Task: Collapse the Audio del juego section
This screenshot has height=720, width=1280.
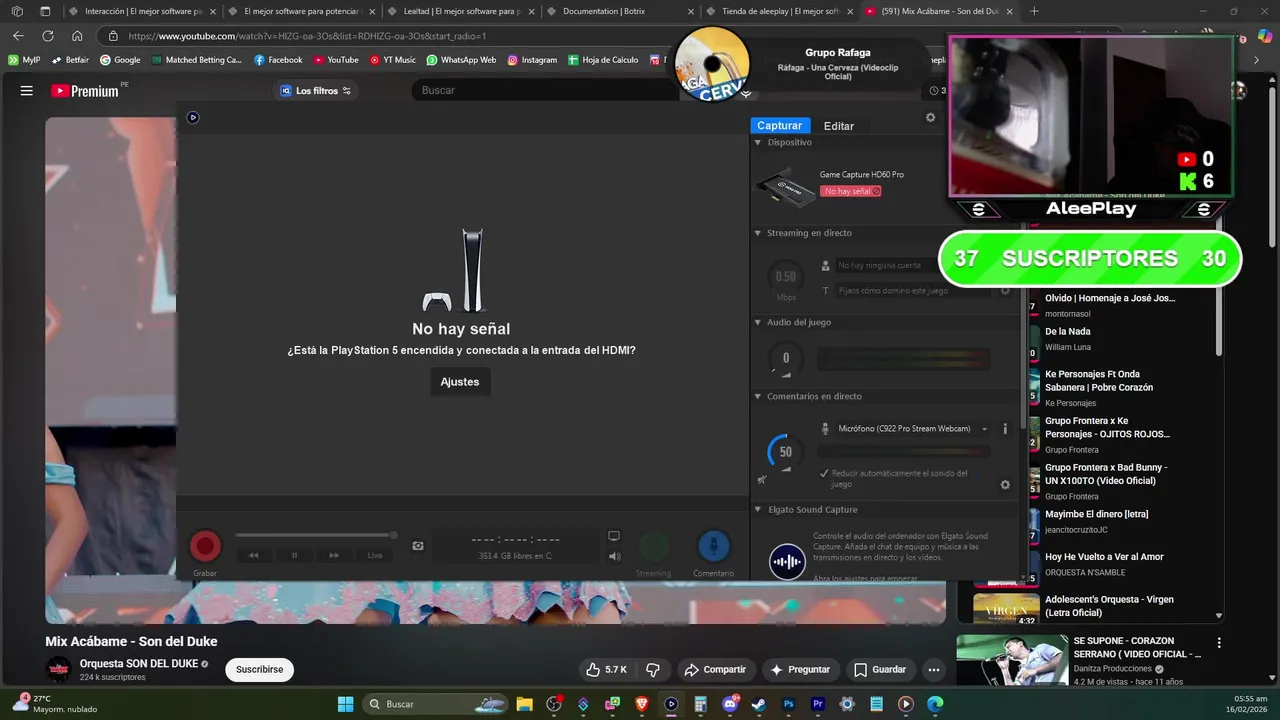Action: pyautogui.click(x=758, y=323)
